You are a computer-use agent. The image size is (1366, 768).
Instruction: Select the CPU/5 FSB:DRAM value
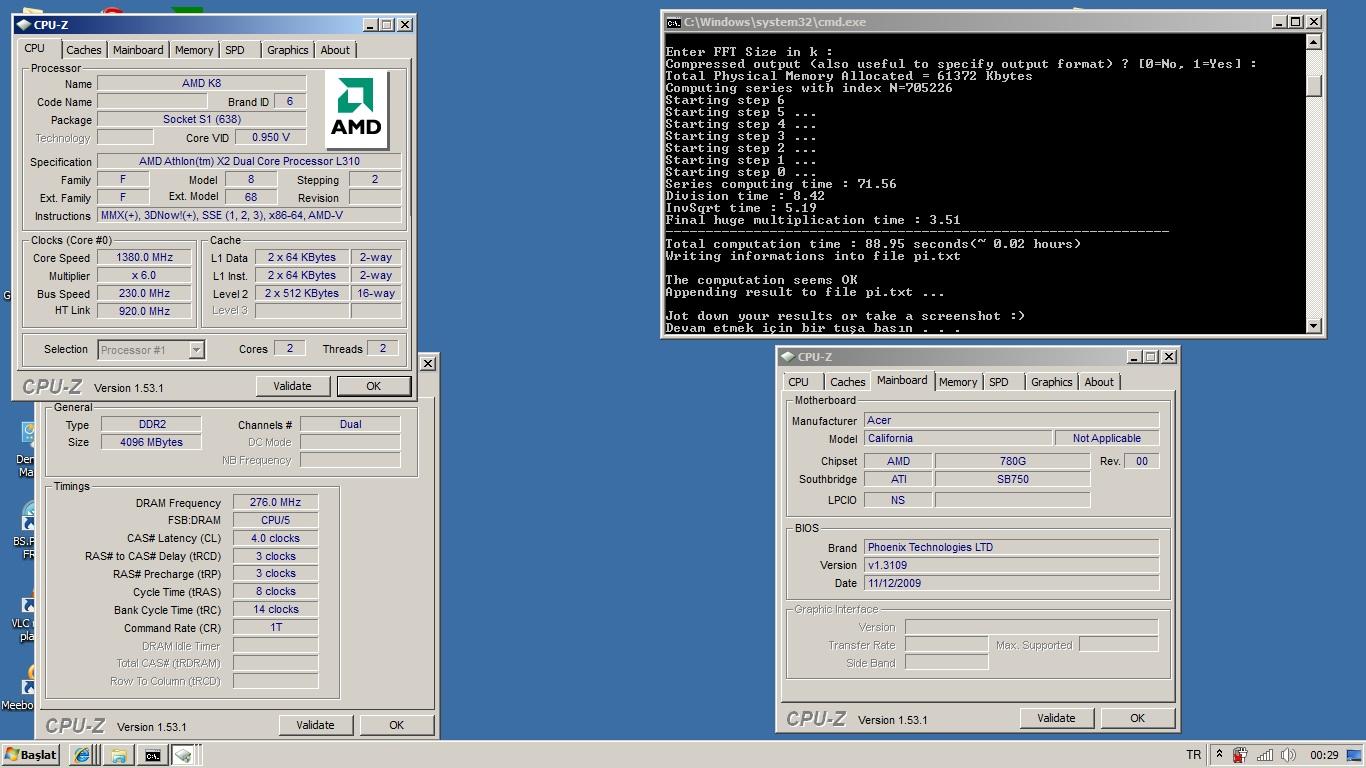coord(276,520)
